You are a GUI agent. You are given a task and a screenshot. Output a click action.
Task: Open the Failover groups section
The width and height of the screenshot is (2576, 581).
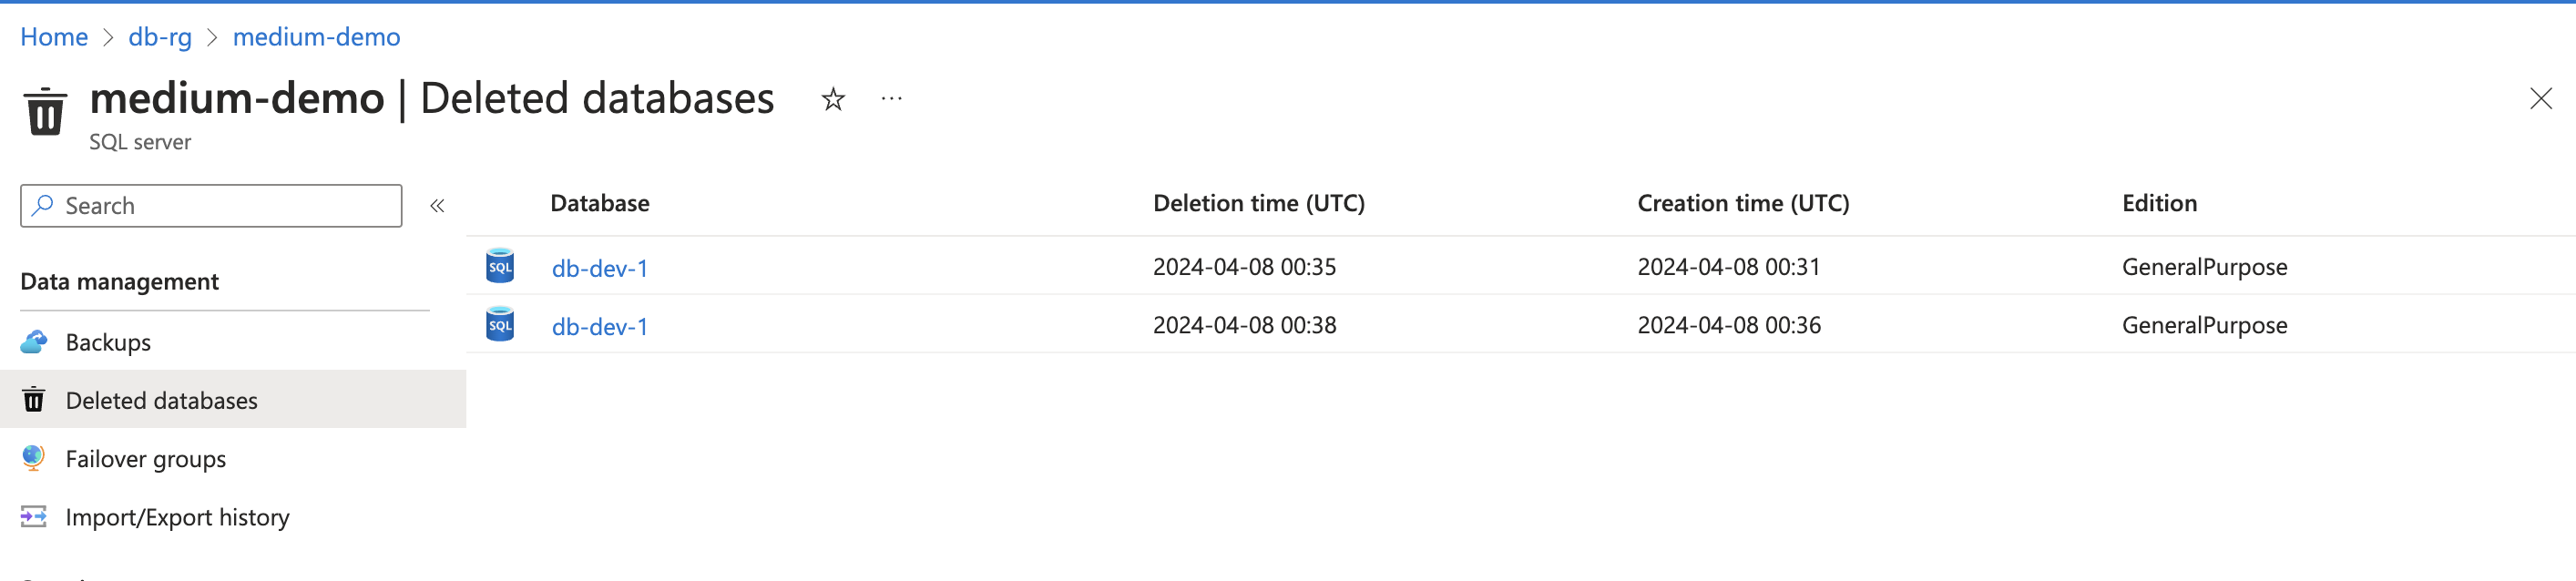coord(145,458)
